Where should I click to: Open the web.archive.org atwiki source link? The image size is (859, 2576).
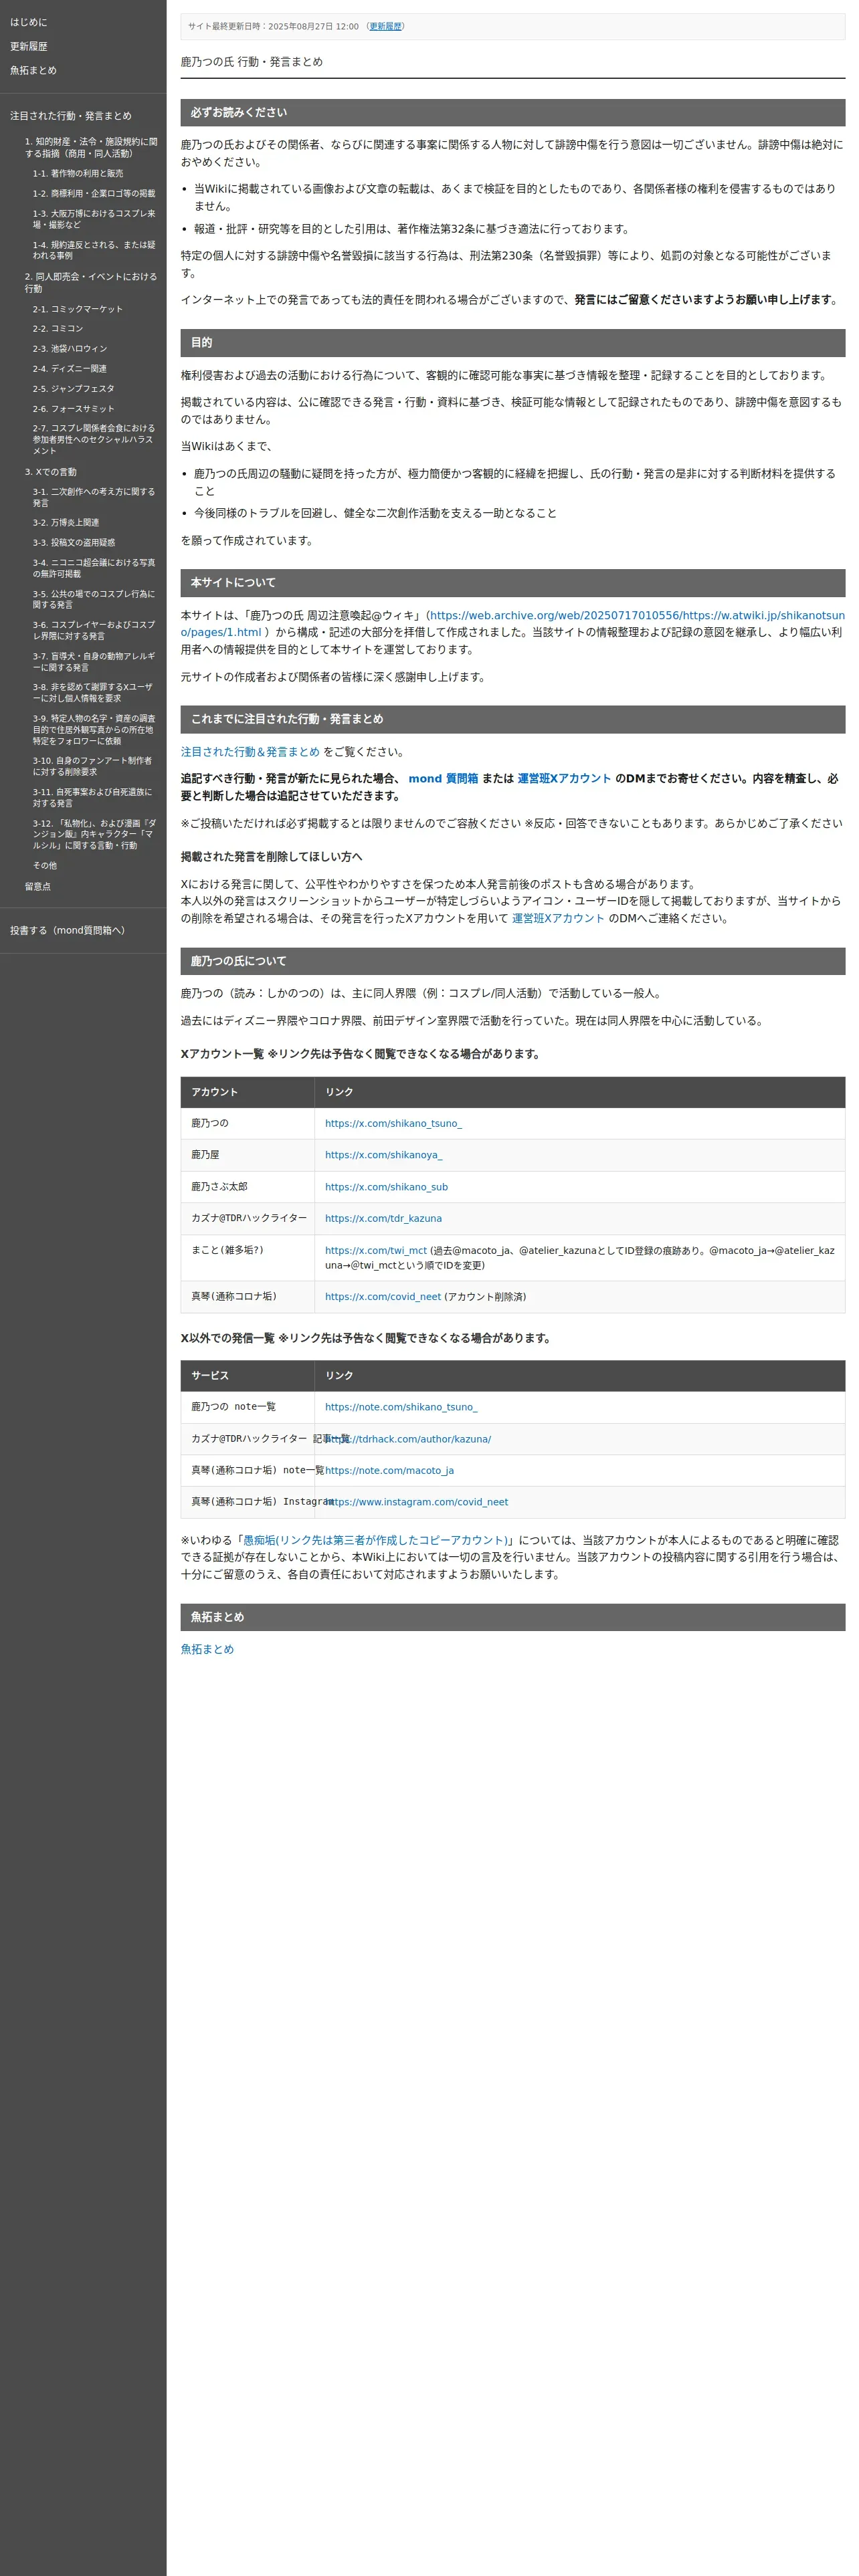(512, 623)
